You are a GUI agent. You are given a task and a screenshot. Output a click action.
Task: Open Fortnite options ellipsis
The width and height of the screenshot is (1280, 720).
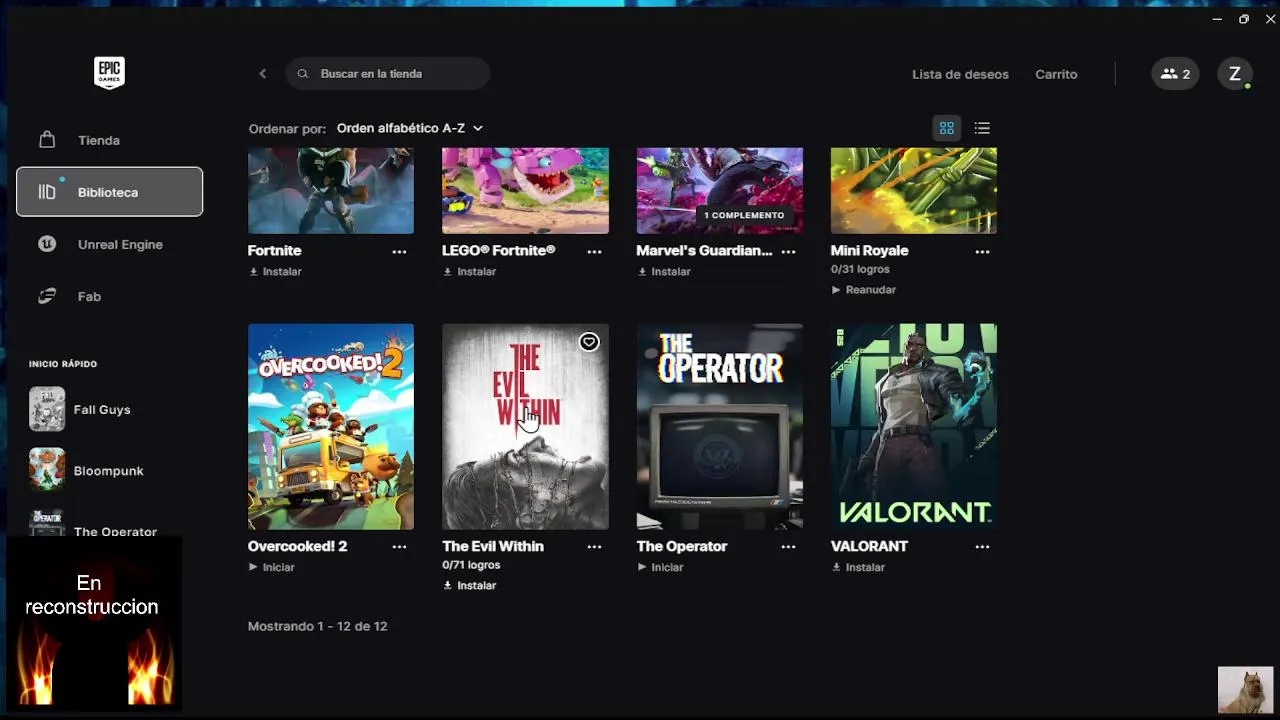[399, 252]
